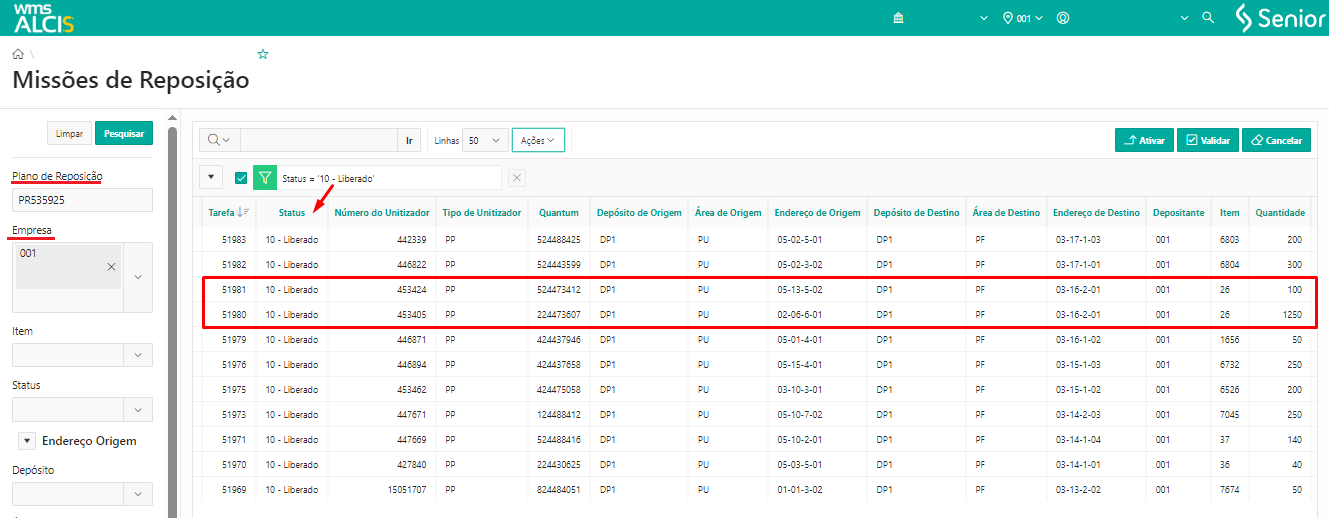
Task: Sort by the Tarefa column header
Action: pyautogui.click(x=222, y=213)
